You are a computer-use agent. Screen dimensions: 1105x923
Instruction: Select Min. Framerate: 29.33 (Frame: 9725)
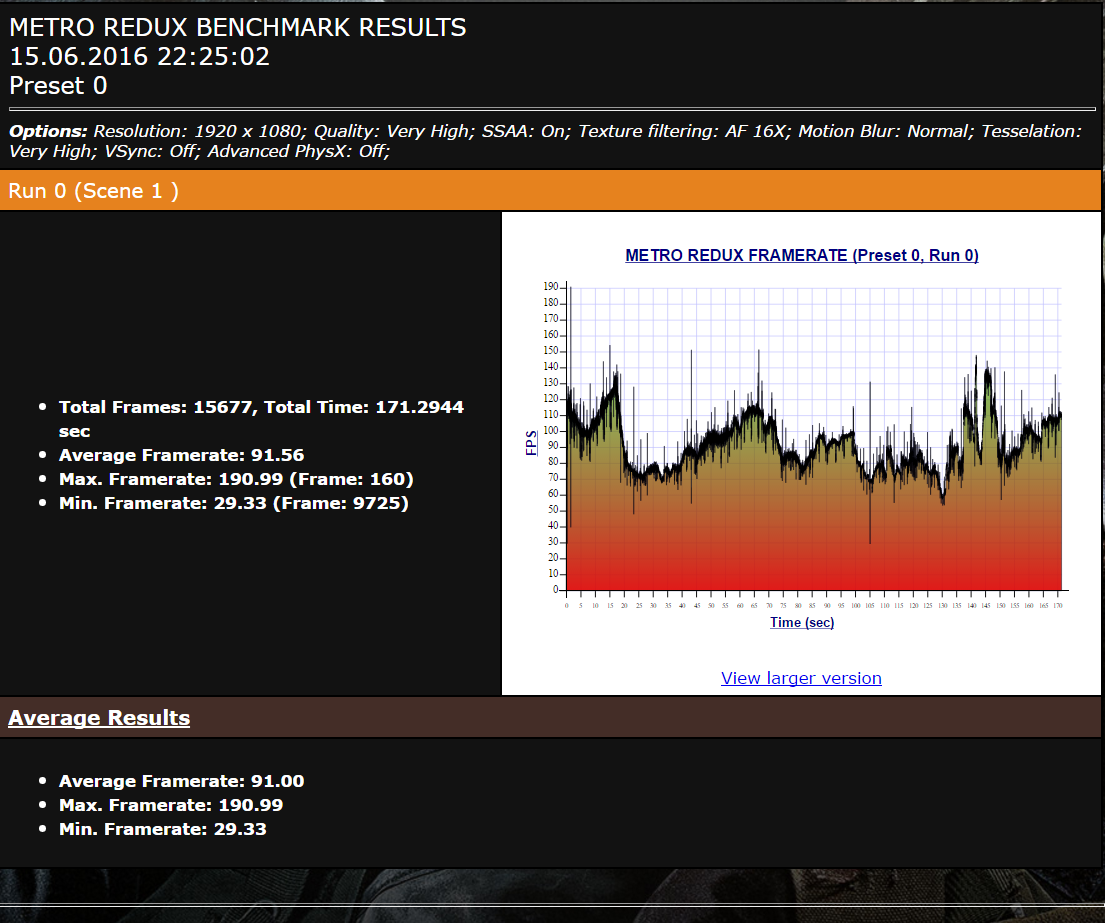click(233, 503)
